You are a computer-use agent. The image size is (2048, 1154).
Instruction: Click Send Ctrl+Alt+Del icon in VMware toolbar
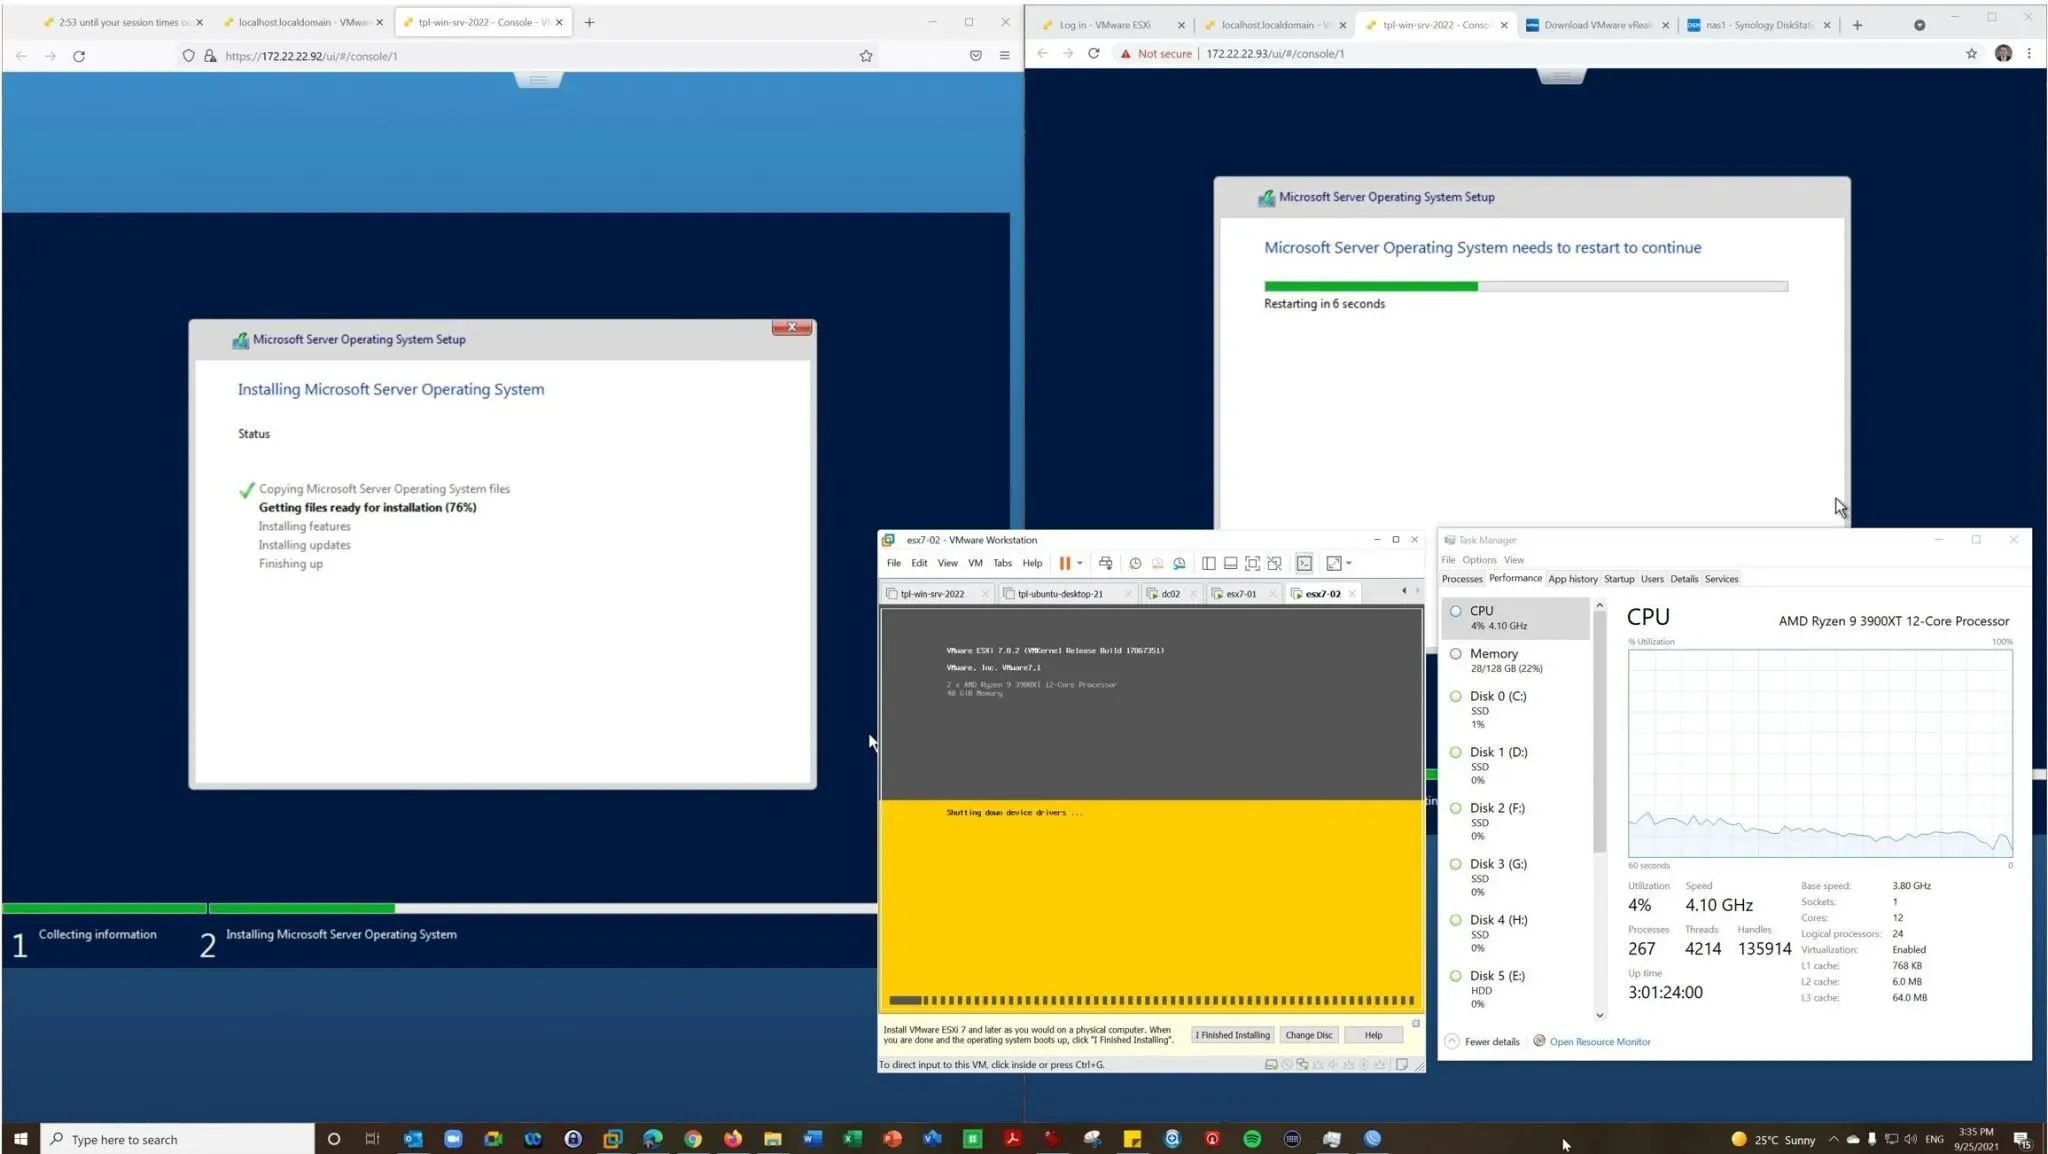coord(1105,563)
